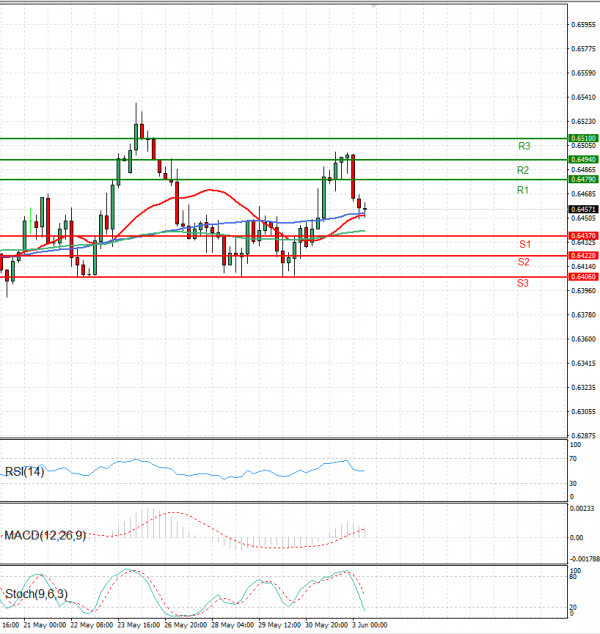Click the 0.65775 price axis value

583,49
